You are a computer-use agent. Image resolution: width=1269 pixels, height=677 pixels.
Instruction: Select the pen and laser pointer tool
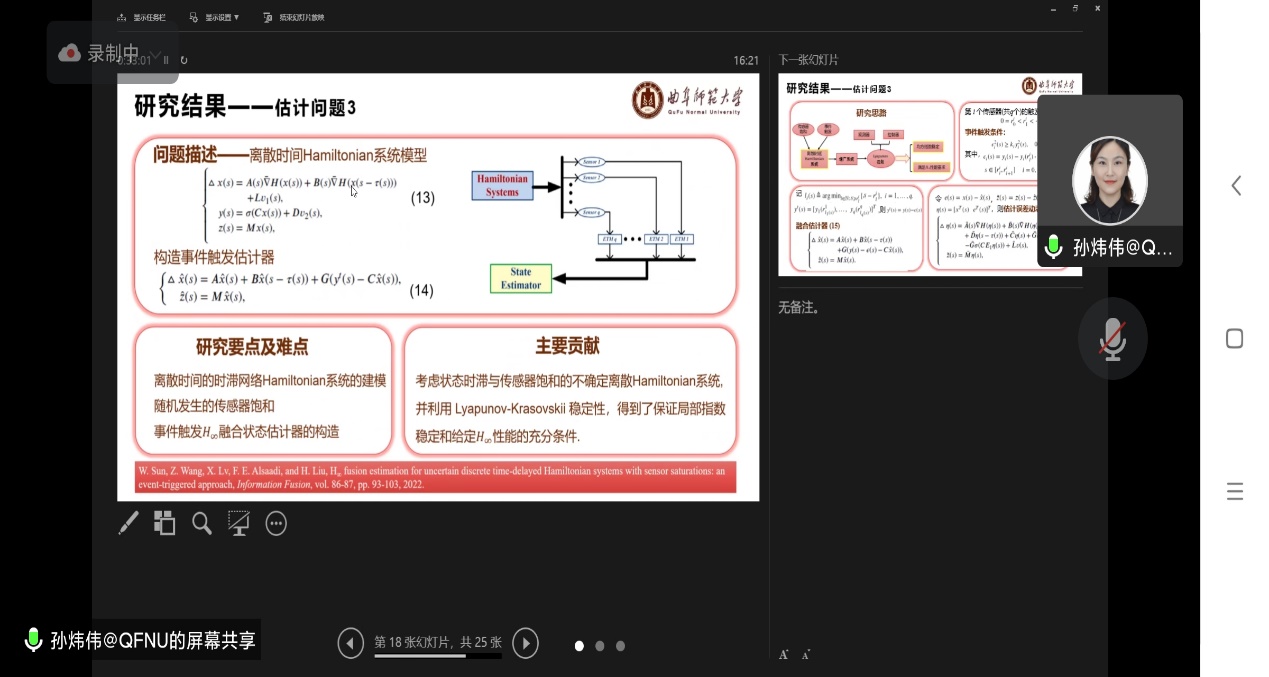click(128, 523)
